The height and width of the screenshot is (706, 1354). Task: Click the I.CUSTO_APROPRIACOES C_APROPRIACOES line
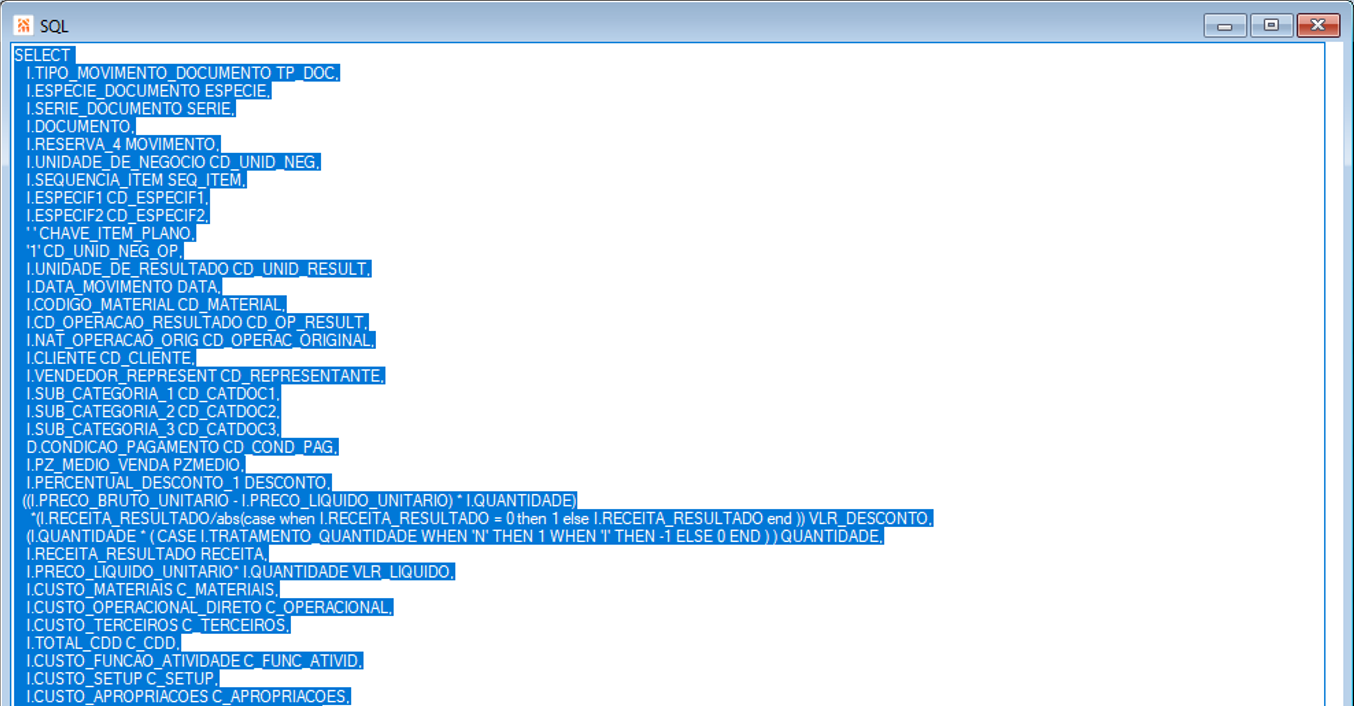(189, 696)
